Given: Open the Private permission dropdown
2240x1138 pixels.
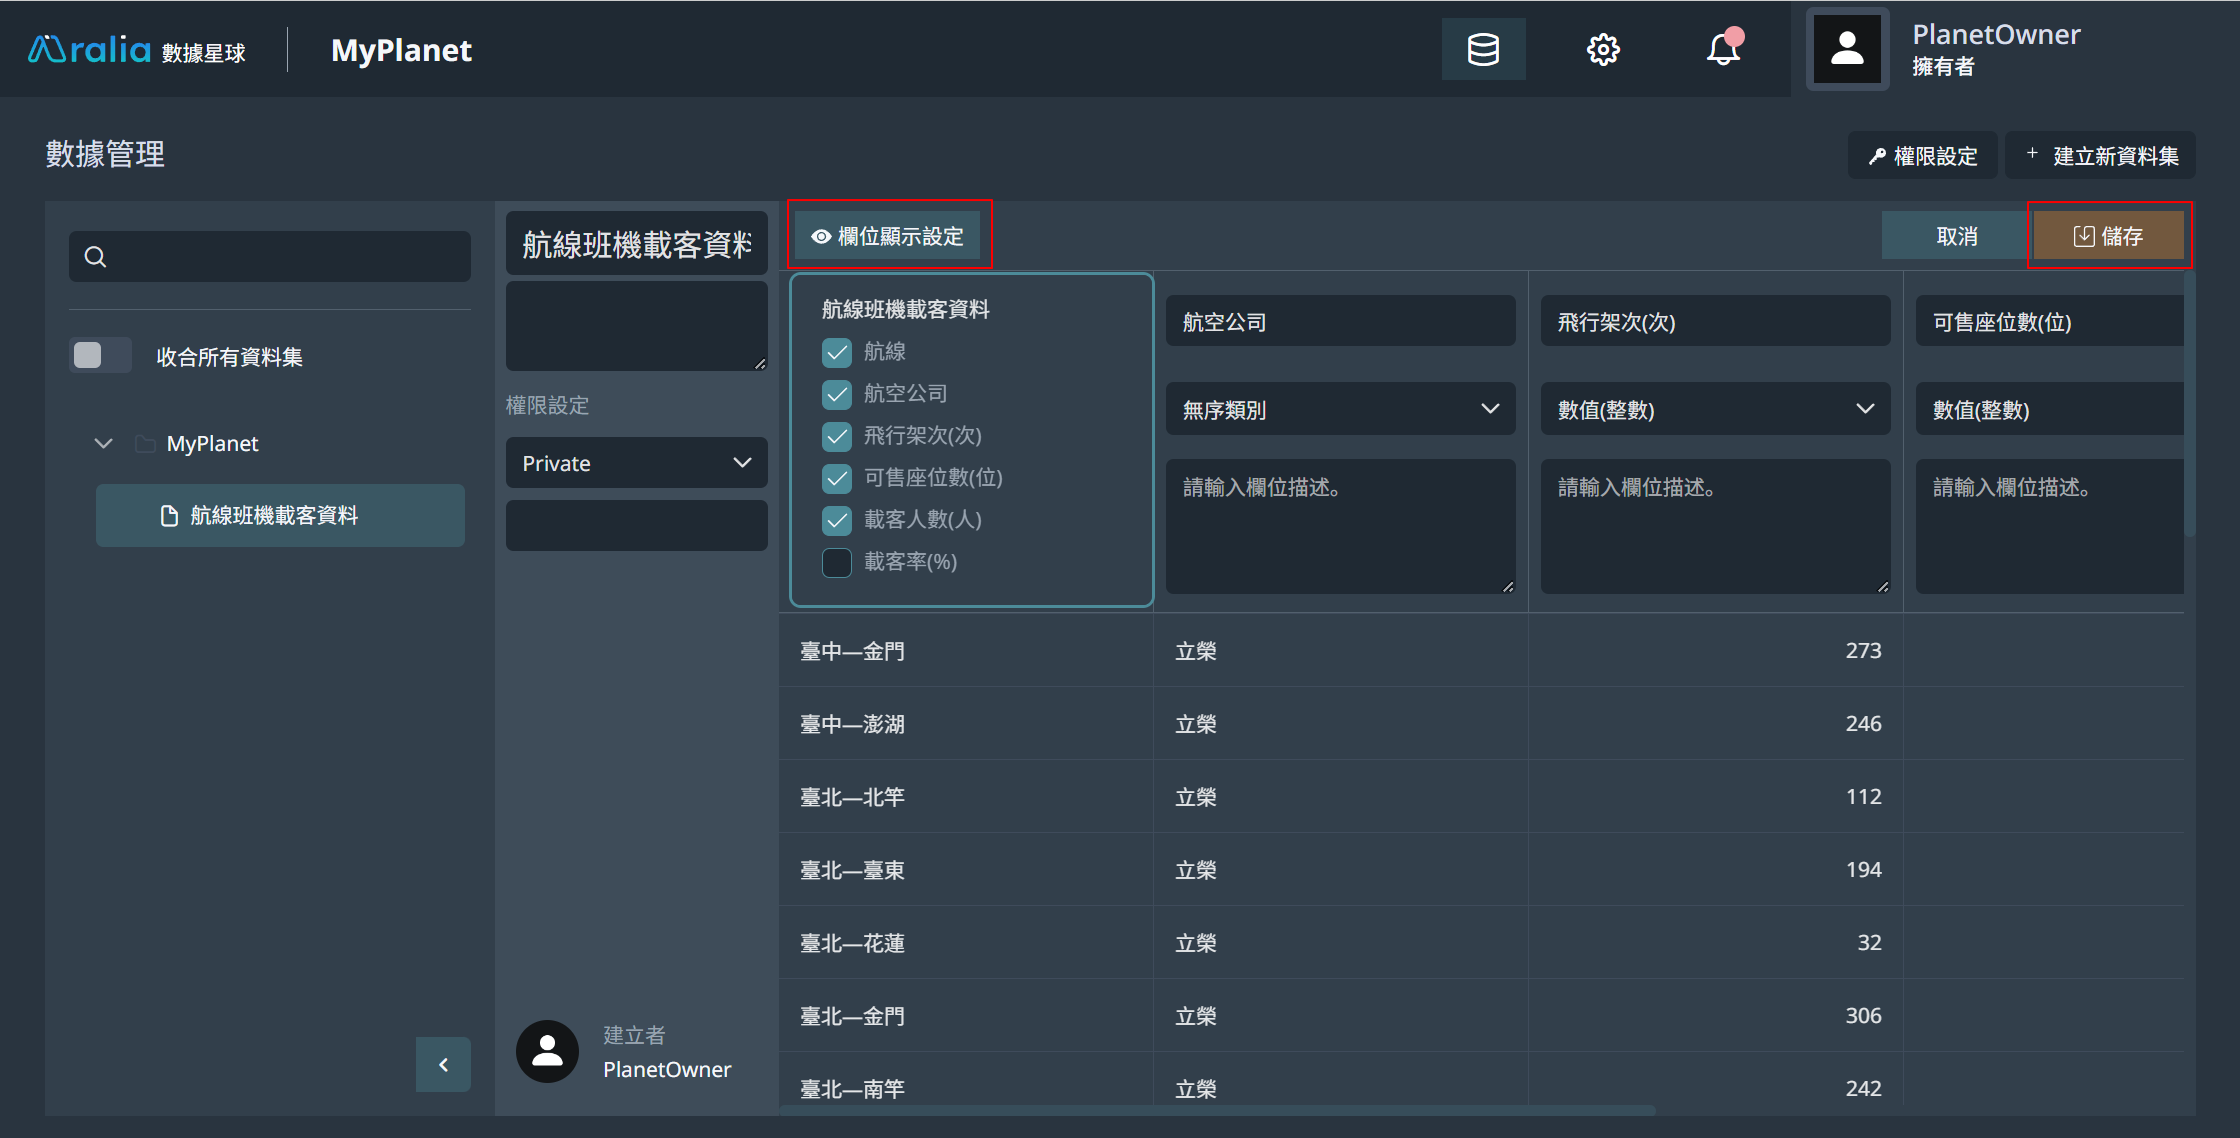Looking at the screenshot, I should 637,463.
